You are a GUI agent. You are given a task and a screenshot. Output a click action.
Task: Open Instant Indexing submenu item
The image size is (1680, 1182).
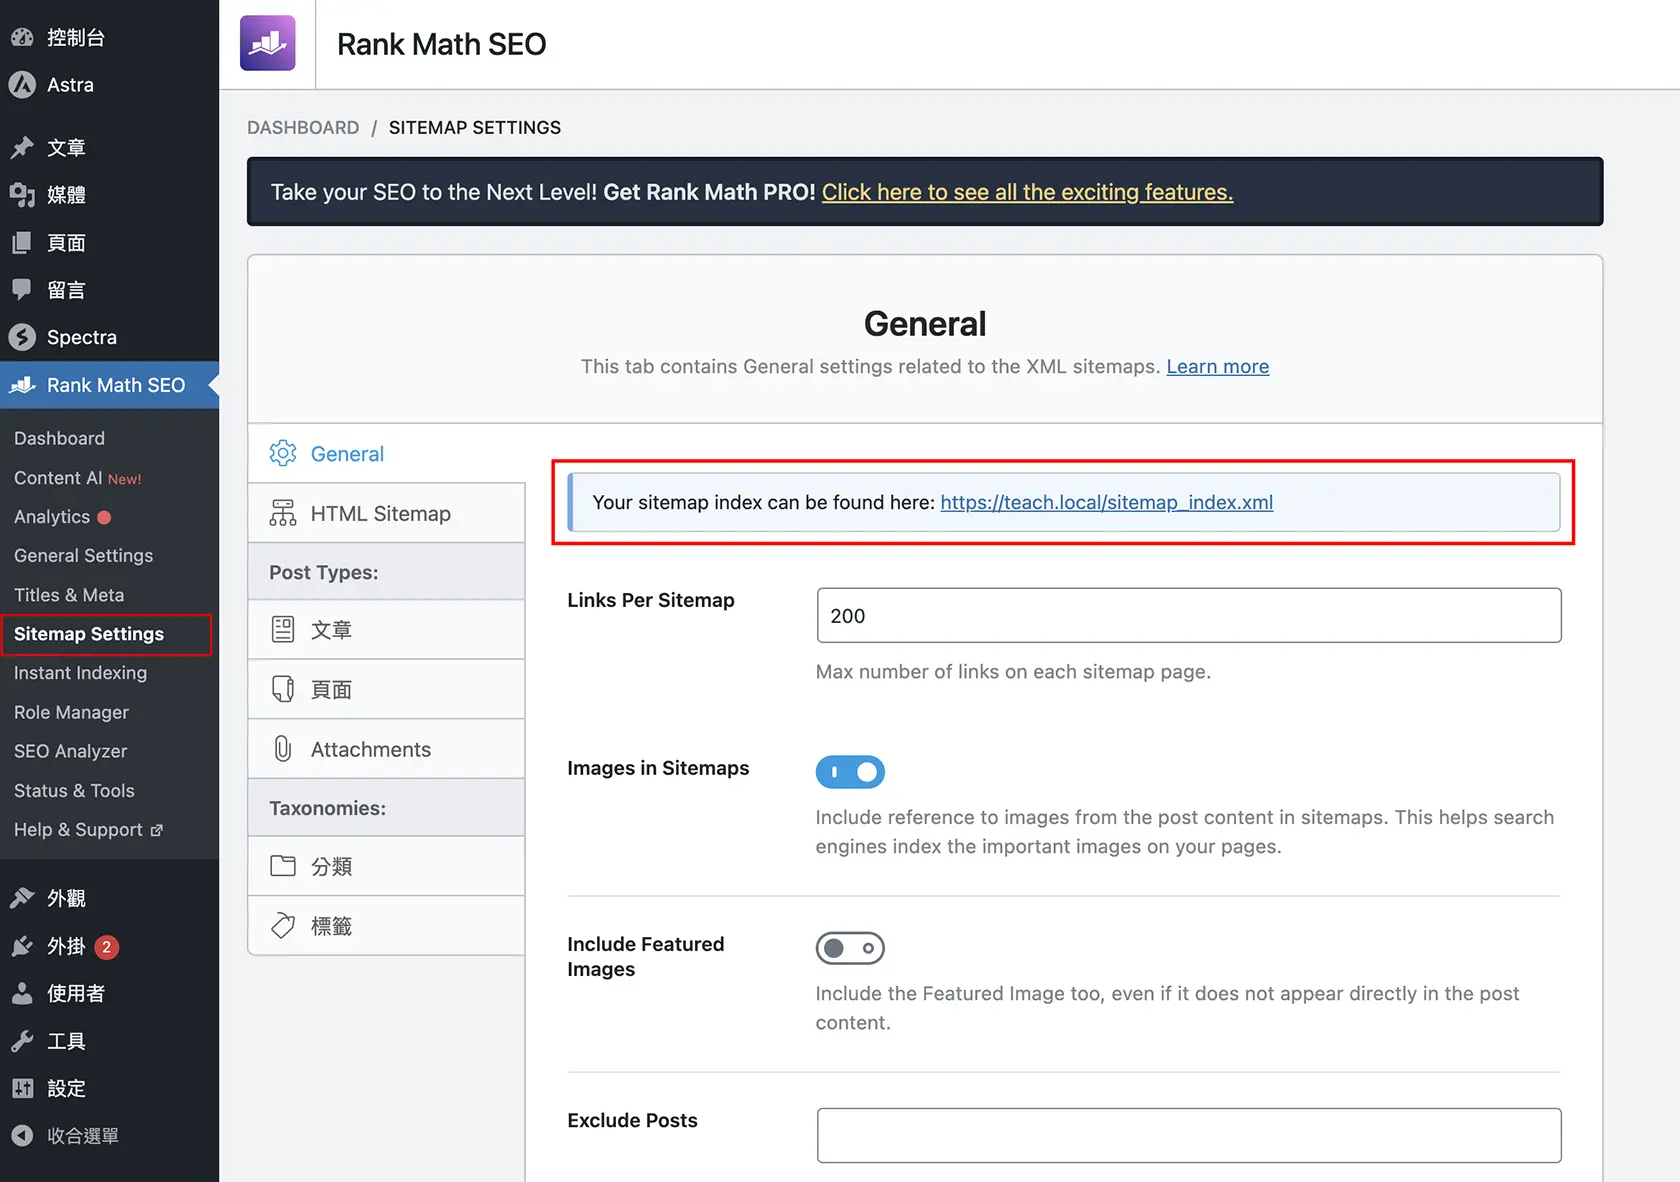point(80,673)
